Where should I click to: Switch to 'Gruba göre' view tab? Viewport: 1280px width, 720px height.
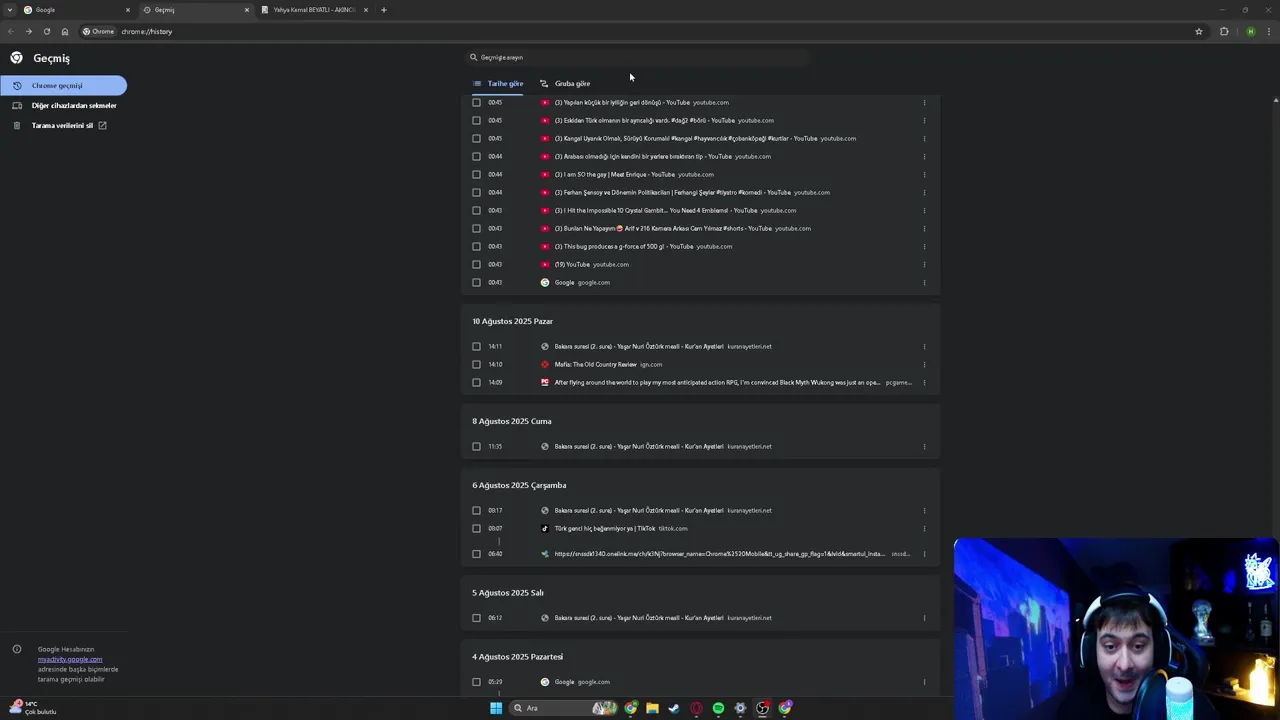pyautogui.click(x=565, y=83)
